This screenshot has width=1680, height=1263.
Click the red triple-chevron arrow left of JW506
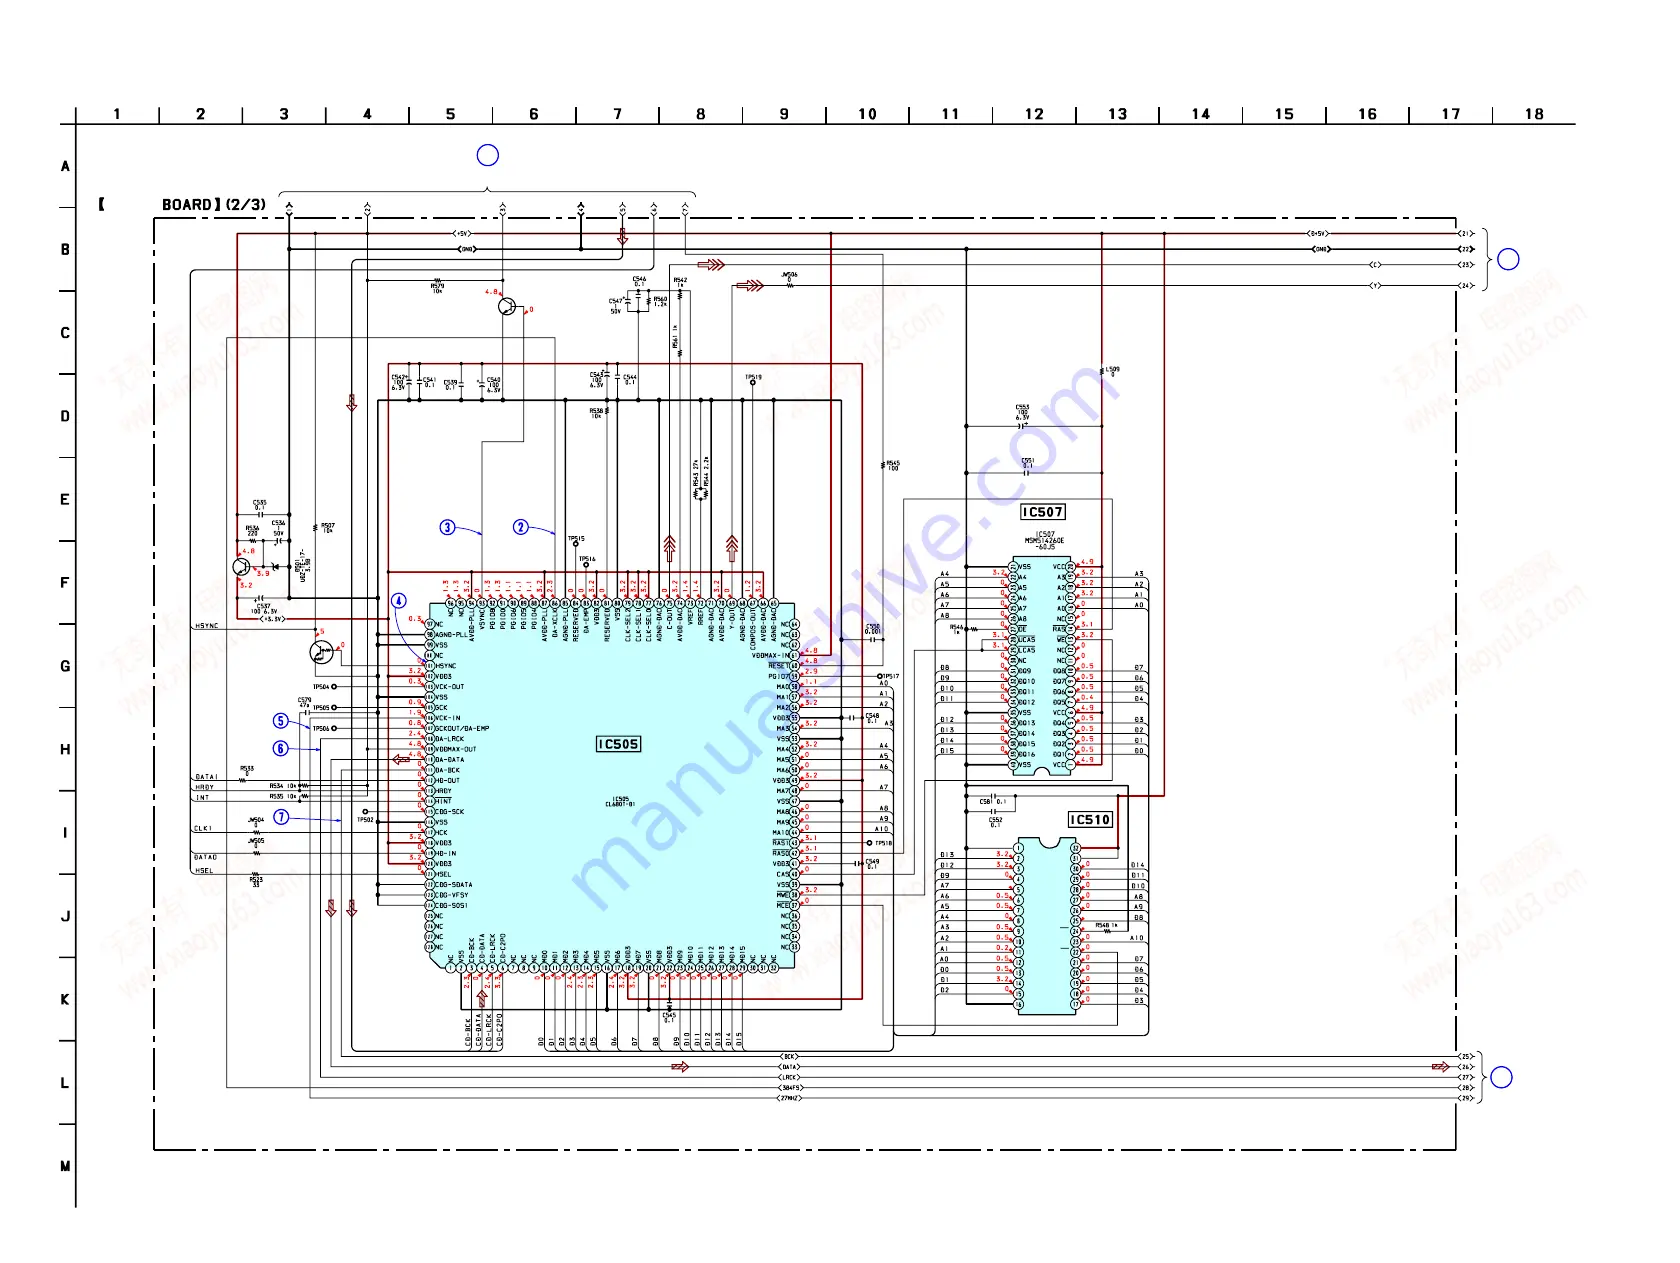pyautogui.click(x=750, y=286)
